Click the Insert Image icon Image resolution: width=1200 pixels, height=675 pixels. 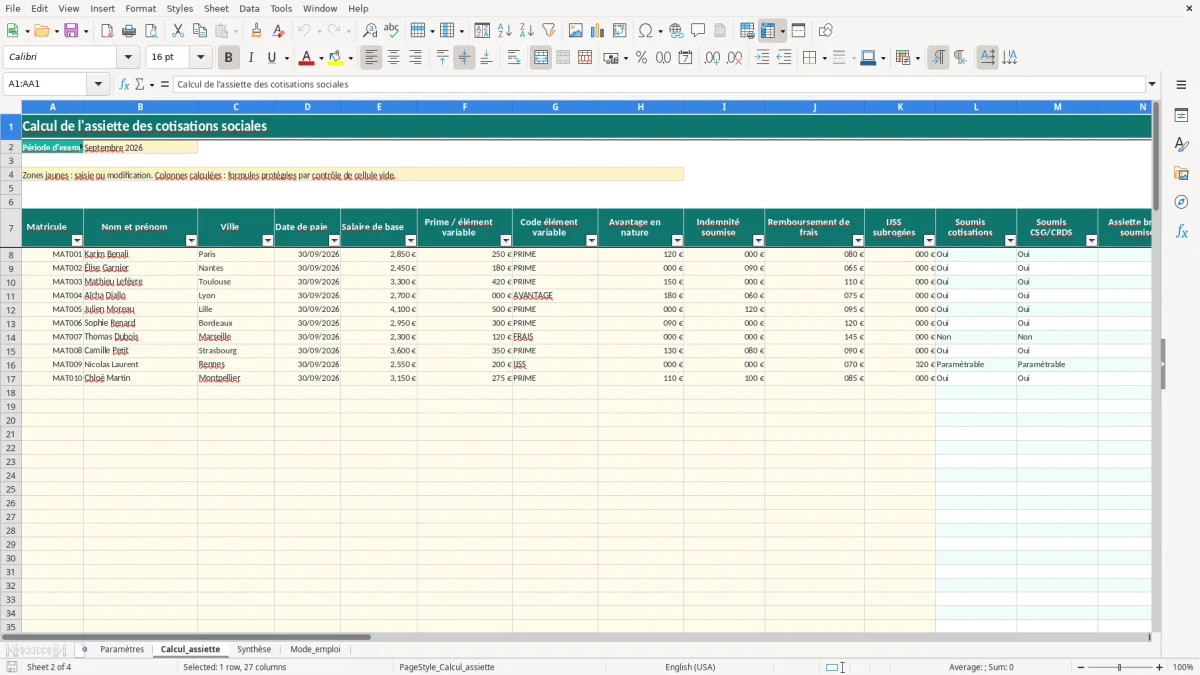(576, 31)
